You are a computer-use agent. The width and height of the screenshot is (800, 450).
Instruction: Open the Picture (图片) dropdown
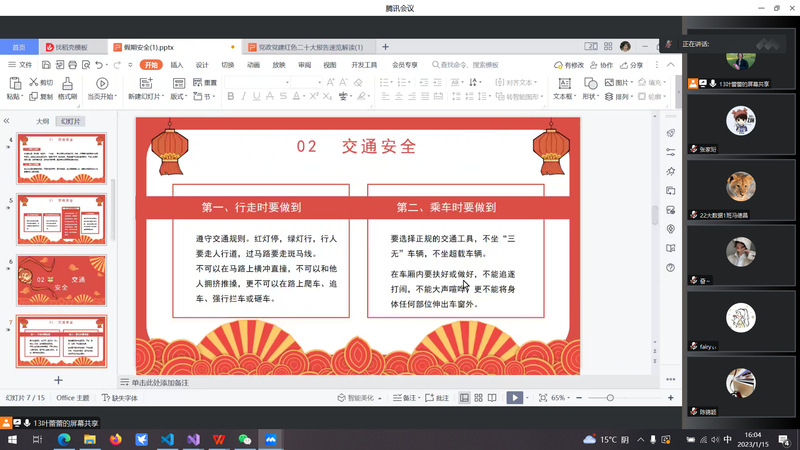point(619,82)
